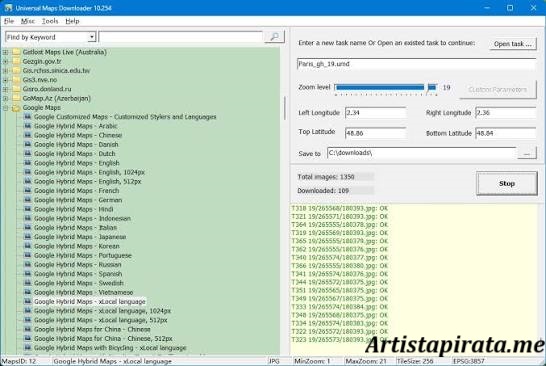Click the task name field Paris_gh_19.umd
Screen dimensions: 546x366
pos(416,64)
